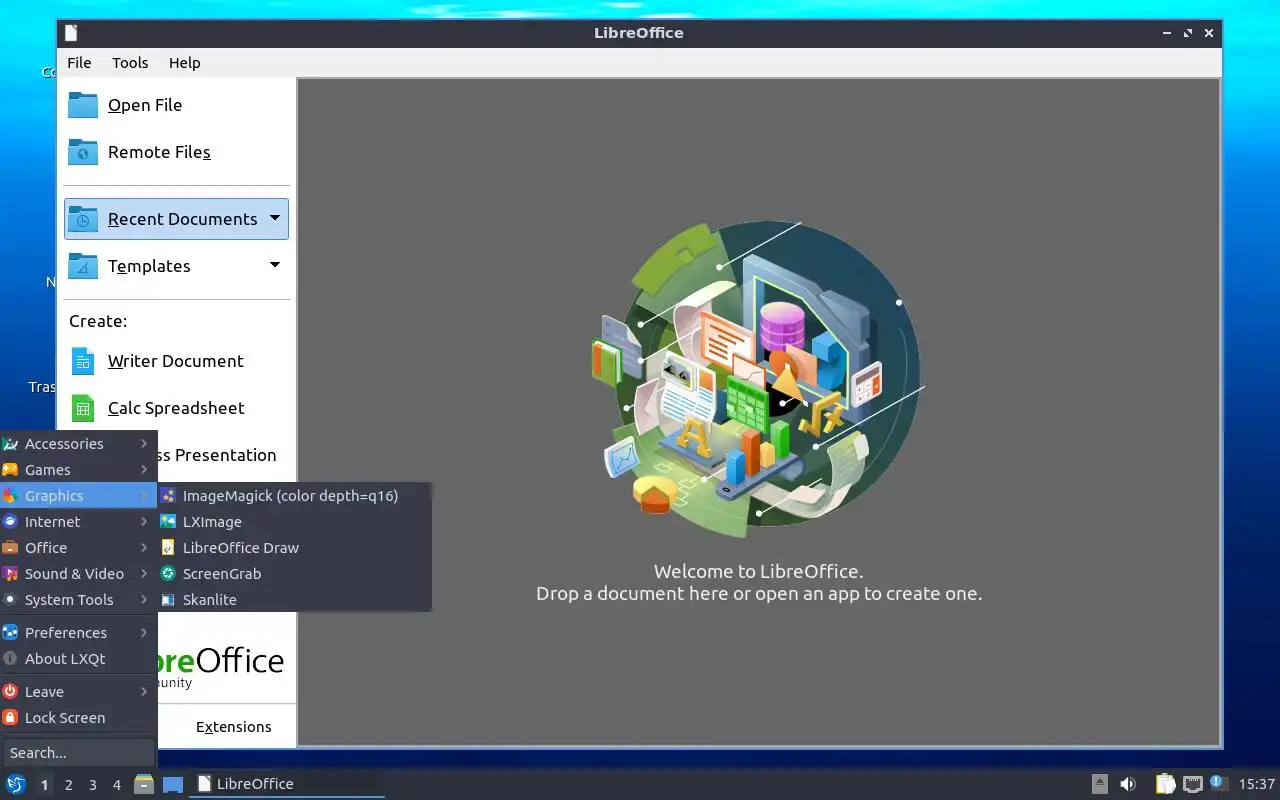Image resolution: width=1280 pixels, height=800 pixels.
Task: Launch ScreenGrab
Action: tap(295, 574)
